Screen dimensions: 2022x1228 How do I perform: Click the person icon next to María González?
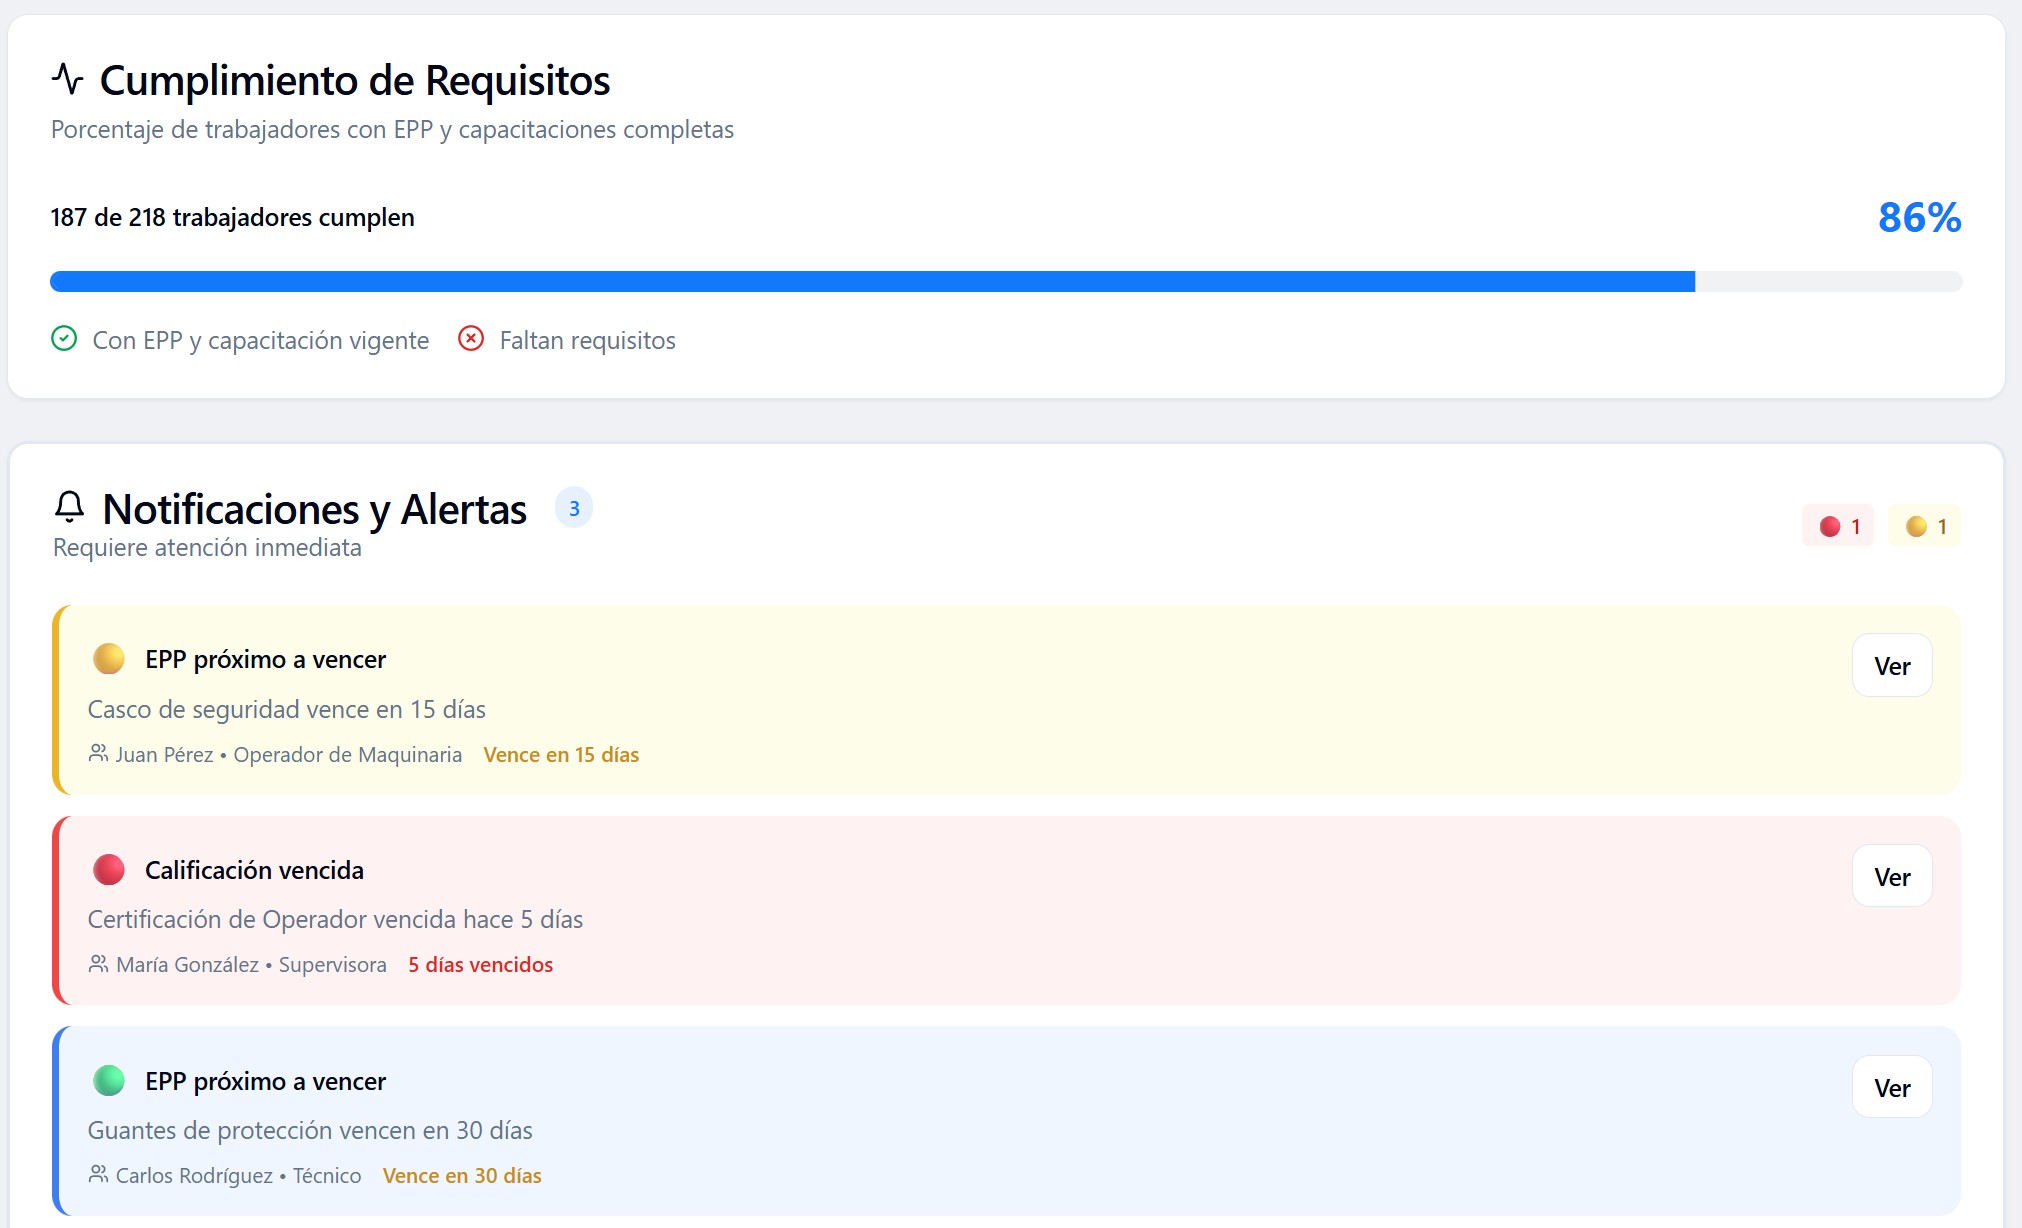tap(98, 964)
